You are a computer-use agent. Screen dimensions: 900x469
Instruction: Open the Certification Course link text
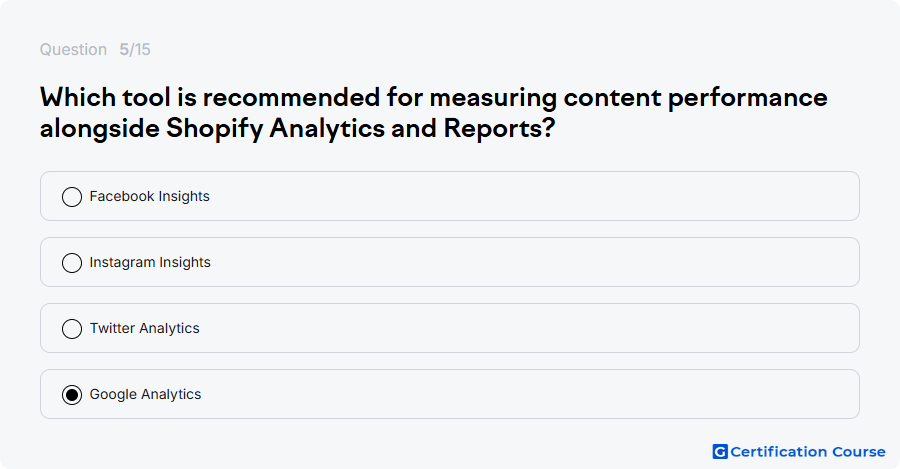click(808, 452)
